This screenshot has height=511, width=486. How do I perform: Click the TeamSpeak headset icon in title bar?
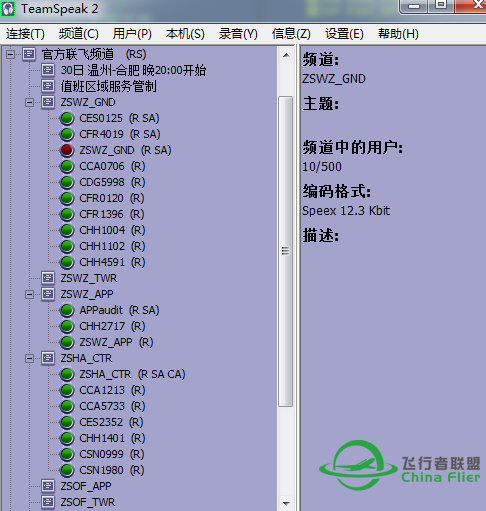pos(8,9)
